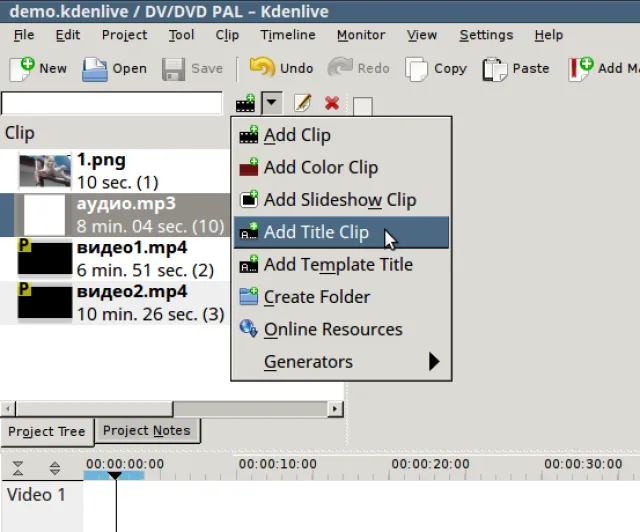Click the scrollbar left arrow
This screenshot has width=640, height=532.
7,409
